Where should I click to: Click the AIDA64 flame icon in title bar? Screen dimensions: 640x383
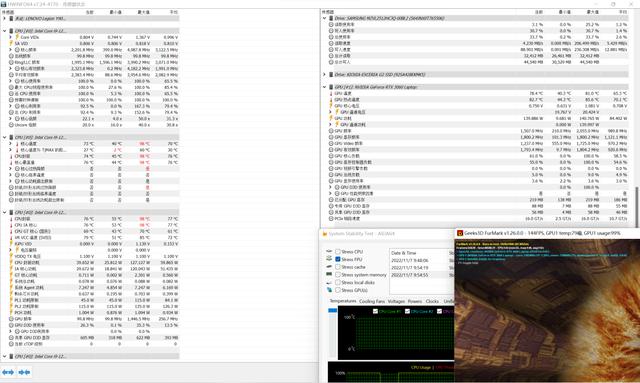click(x=325, y=234)
